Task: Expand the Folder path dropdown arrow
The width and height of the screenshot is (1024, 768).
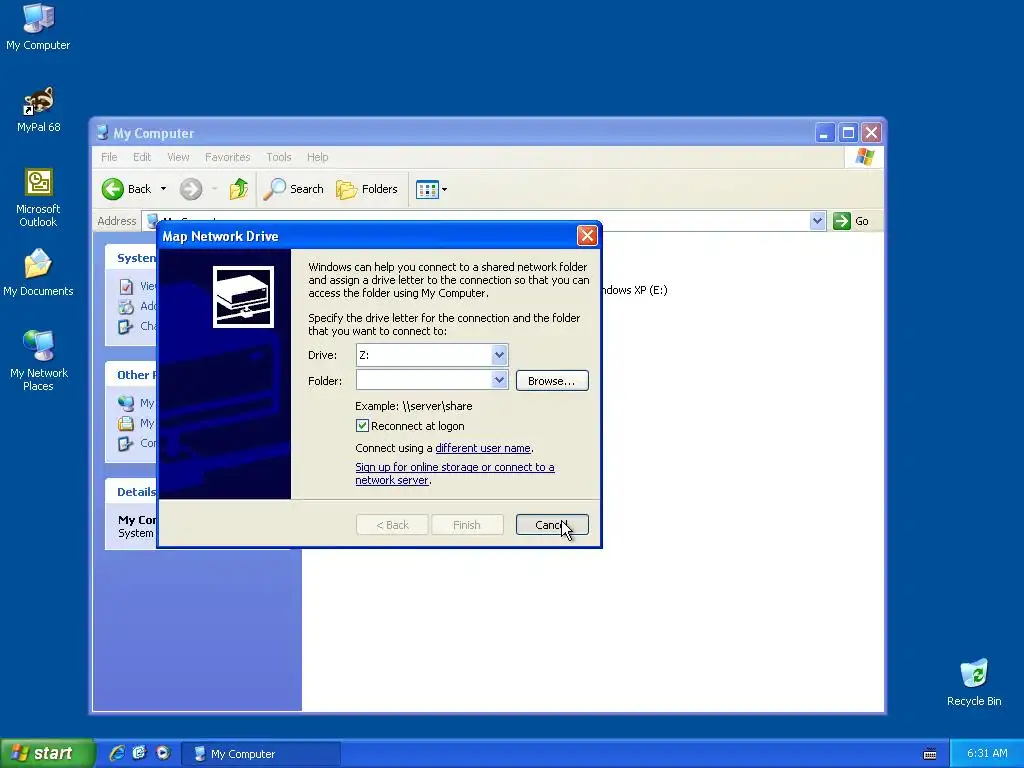Action: (499, 379)
